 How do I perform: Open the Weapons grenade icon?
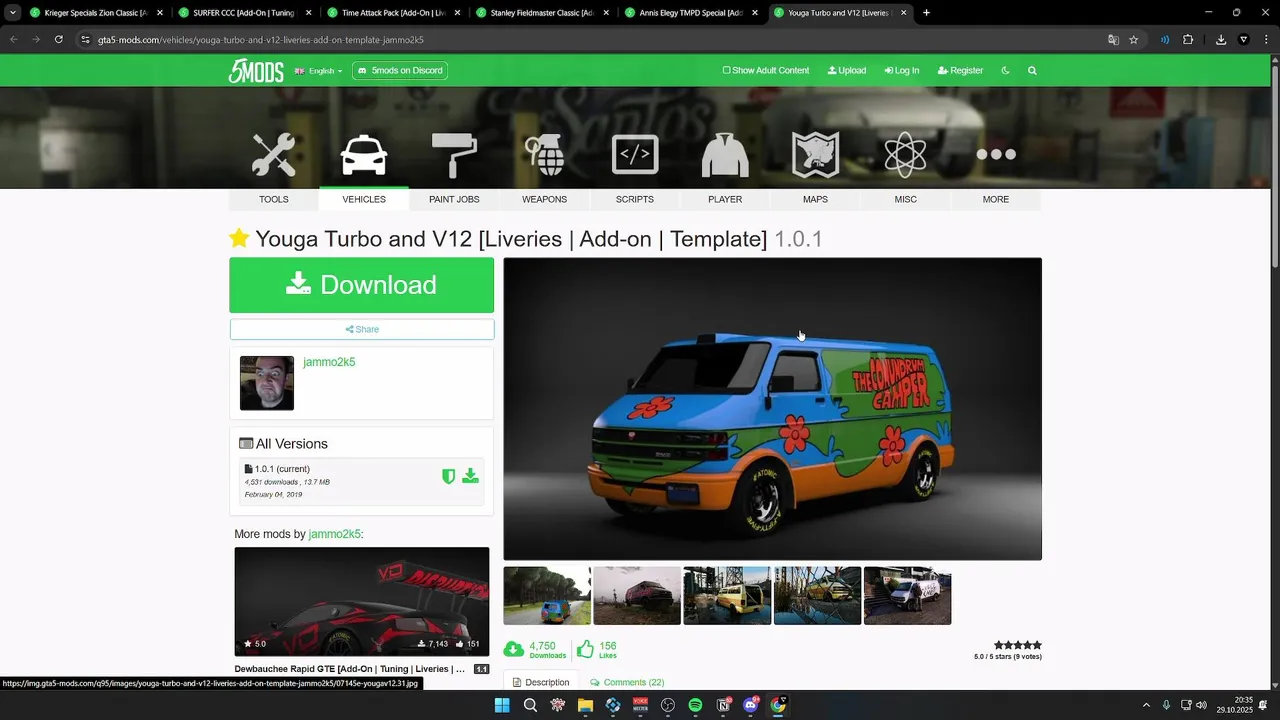(545, 155)
